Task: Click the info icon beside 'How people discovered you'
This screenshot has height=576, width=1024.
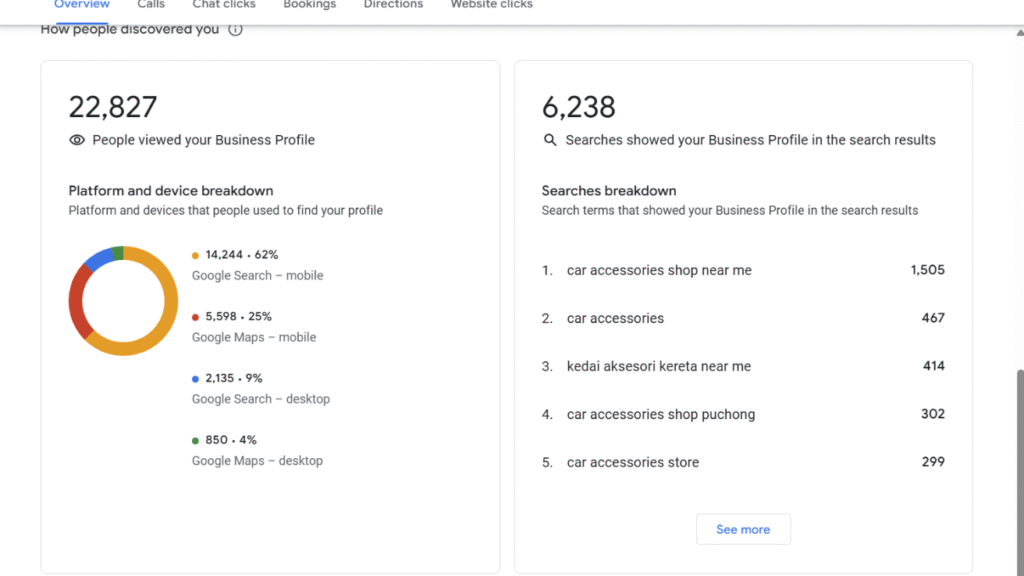Action: pos(235,30)
